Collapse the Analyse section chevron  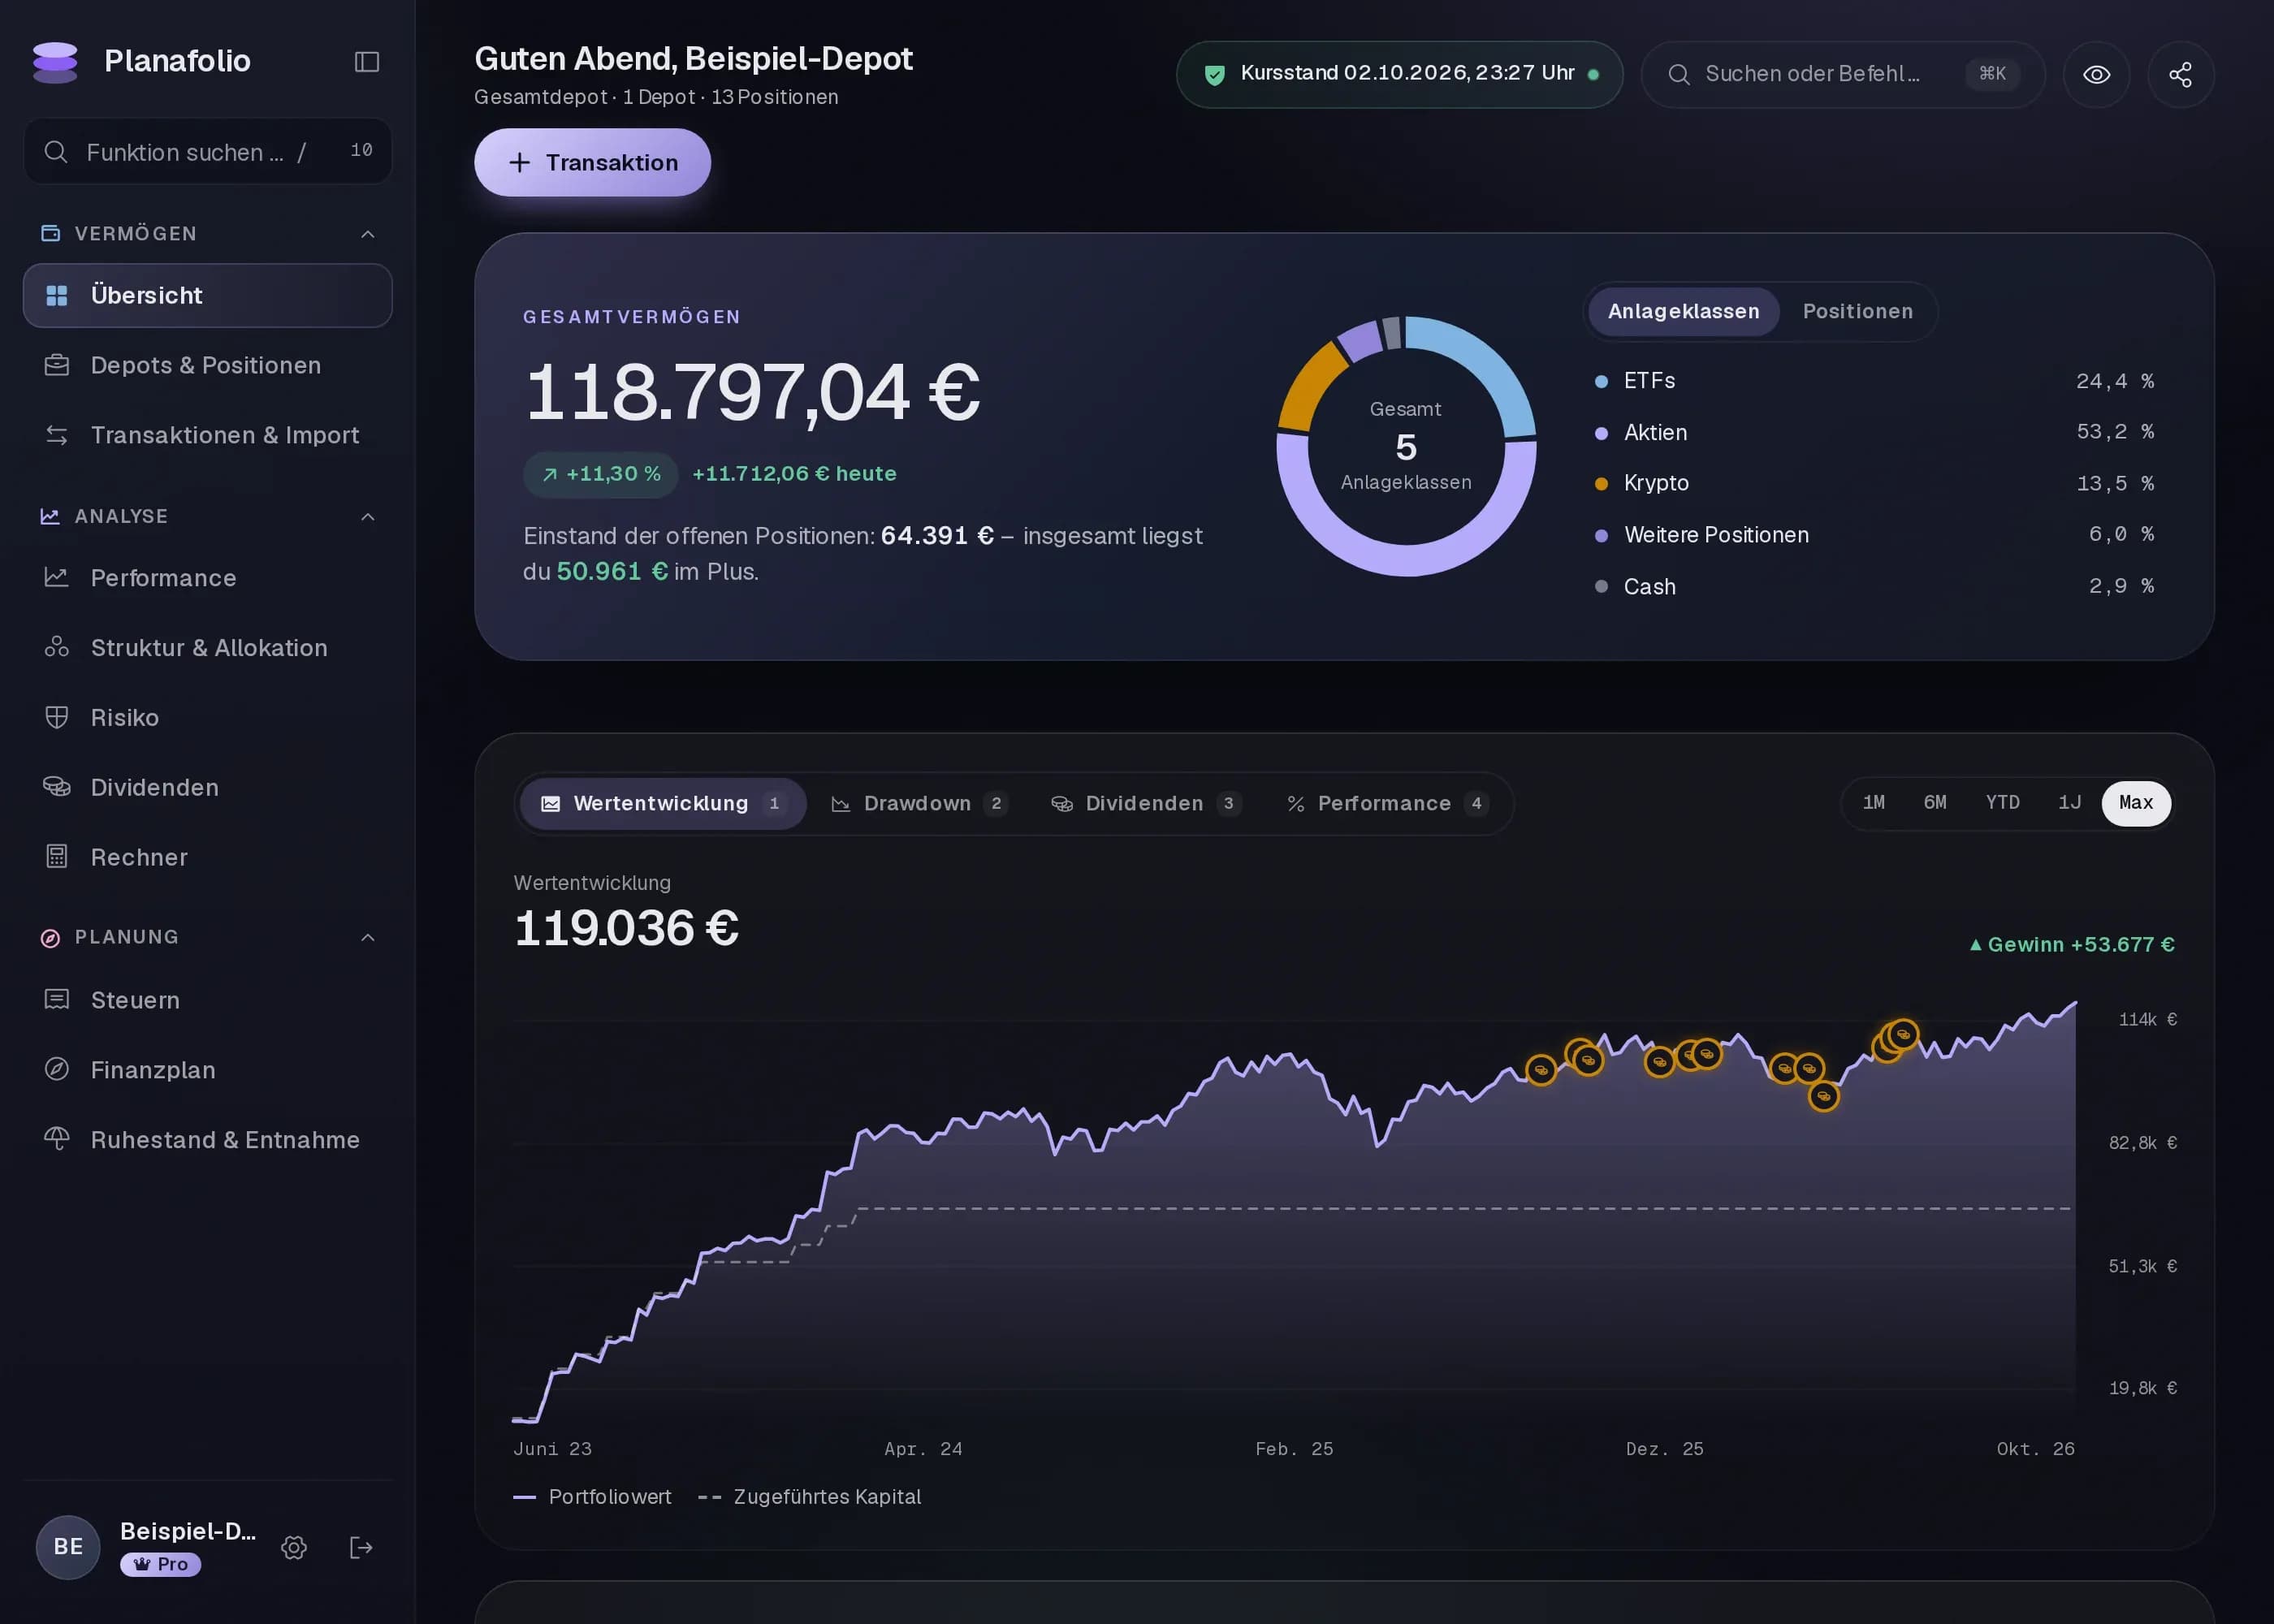click(x=368, y=517)
